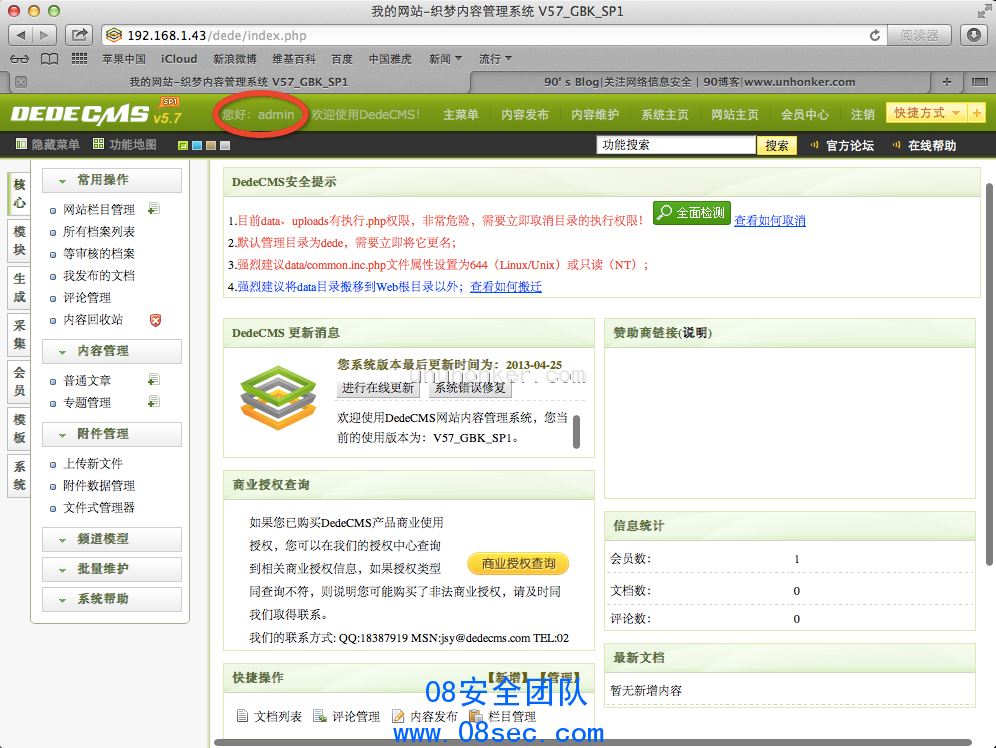
Task: Click the 隐藏菜单 hide menu icon
Action: (x=21, y=144)
